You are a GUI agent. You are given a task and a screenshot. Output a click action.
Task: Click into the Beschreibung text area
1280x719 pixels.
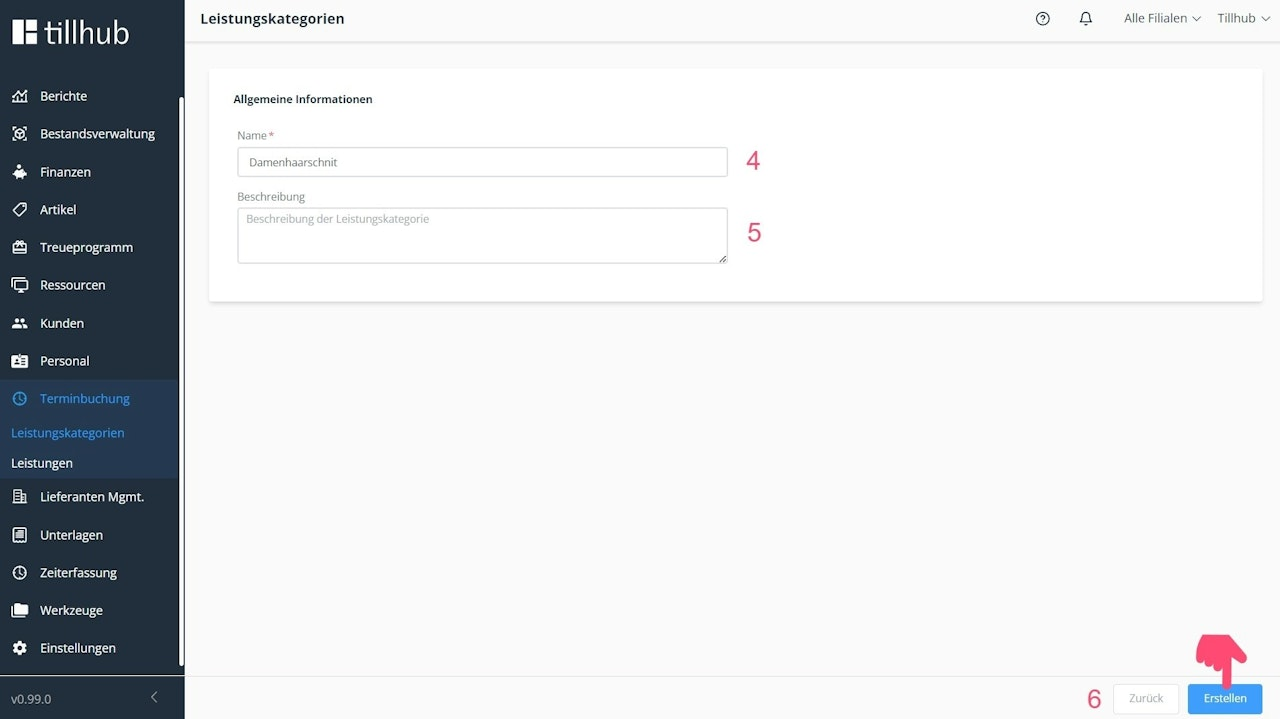pos(482,236)
